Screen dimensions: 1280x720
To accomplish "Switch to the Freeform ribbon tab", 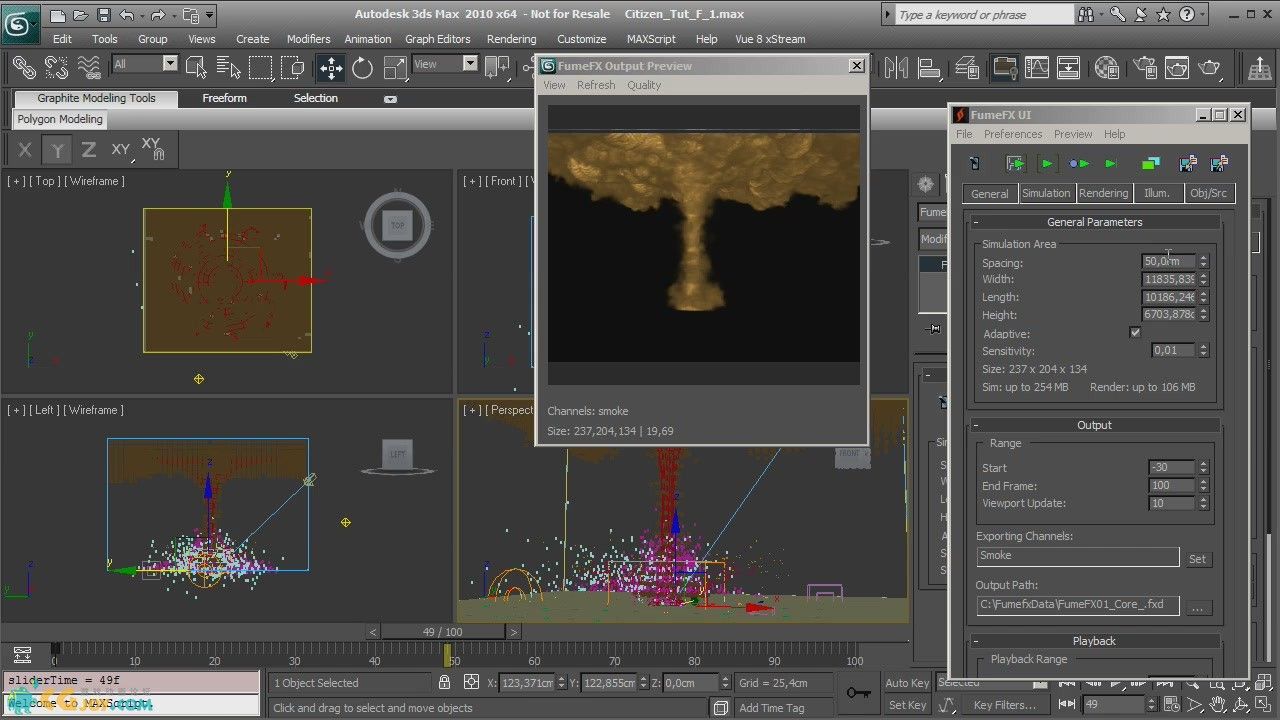I will click(224, 98).
